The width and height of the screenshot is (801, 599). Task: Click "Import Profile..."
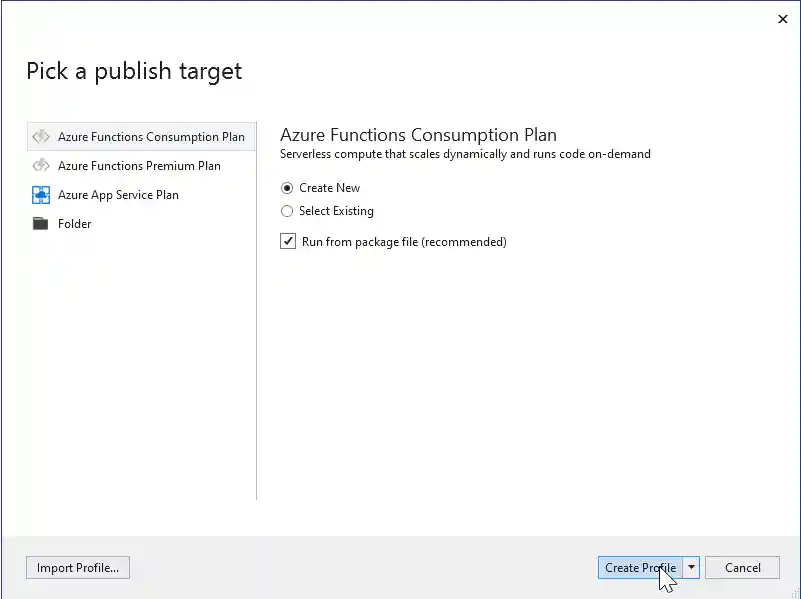pyautogui.click(x=77, y=567)
